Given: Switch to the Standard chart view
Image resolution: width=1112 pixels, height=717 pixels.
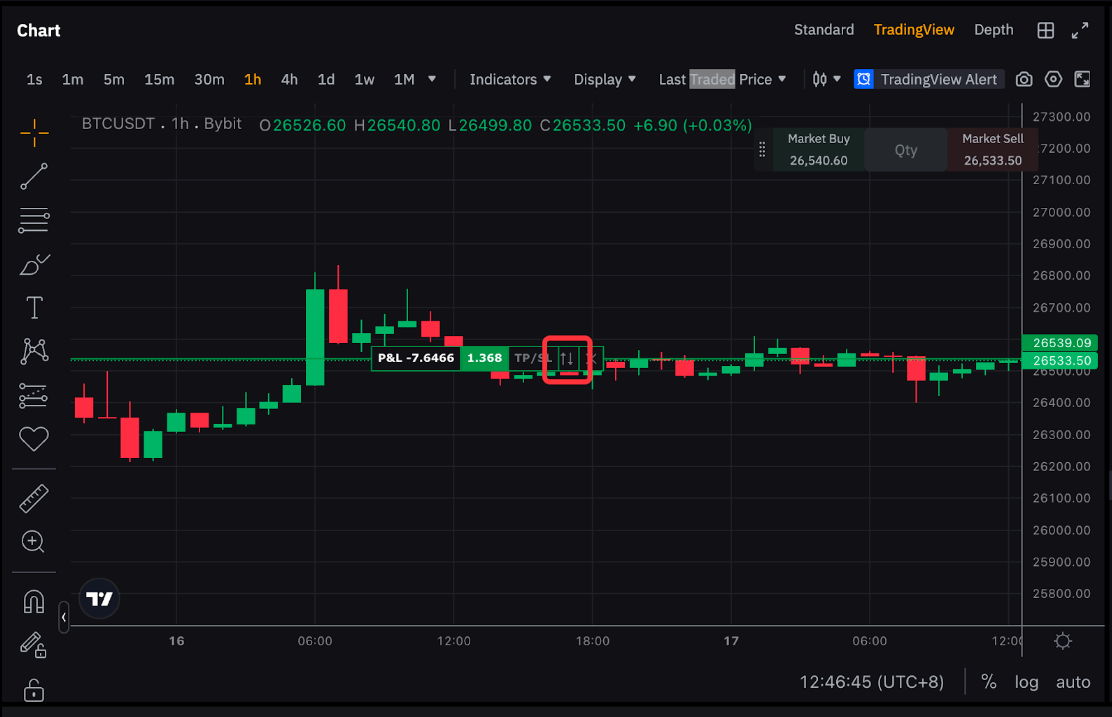Looking at the screenshot, I should [x=824, y=30].
